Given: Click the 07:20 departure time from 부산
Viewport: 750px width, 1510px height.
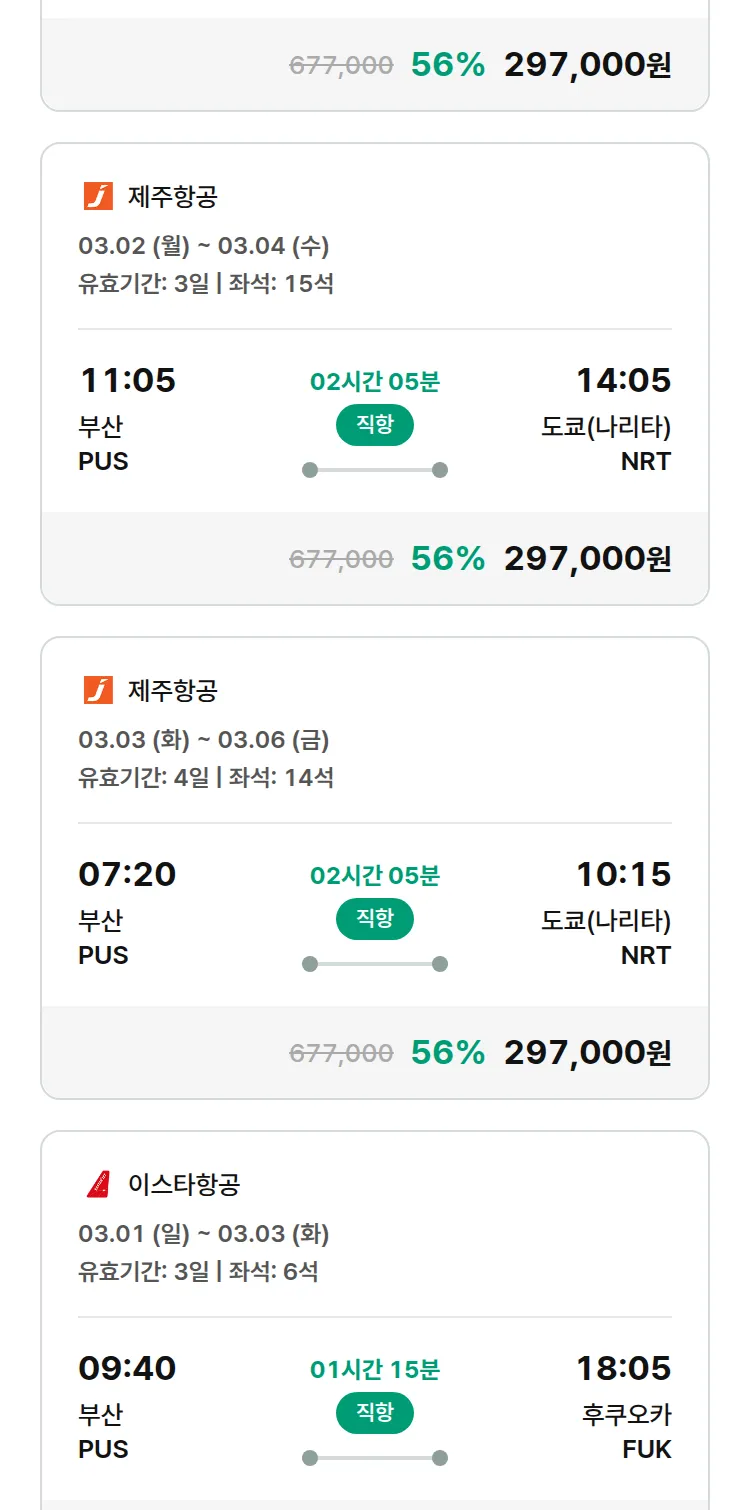Looking at the screenshot, I should point(127,874).
